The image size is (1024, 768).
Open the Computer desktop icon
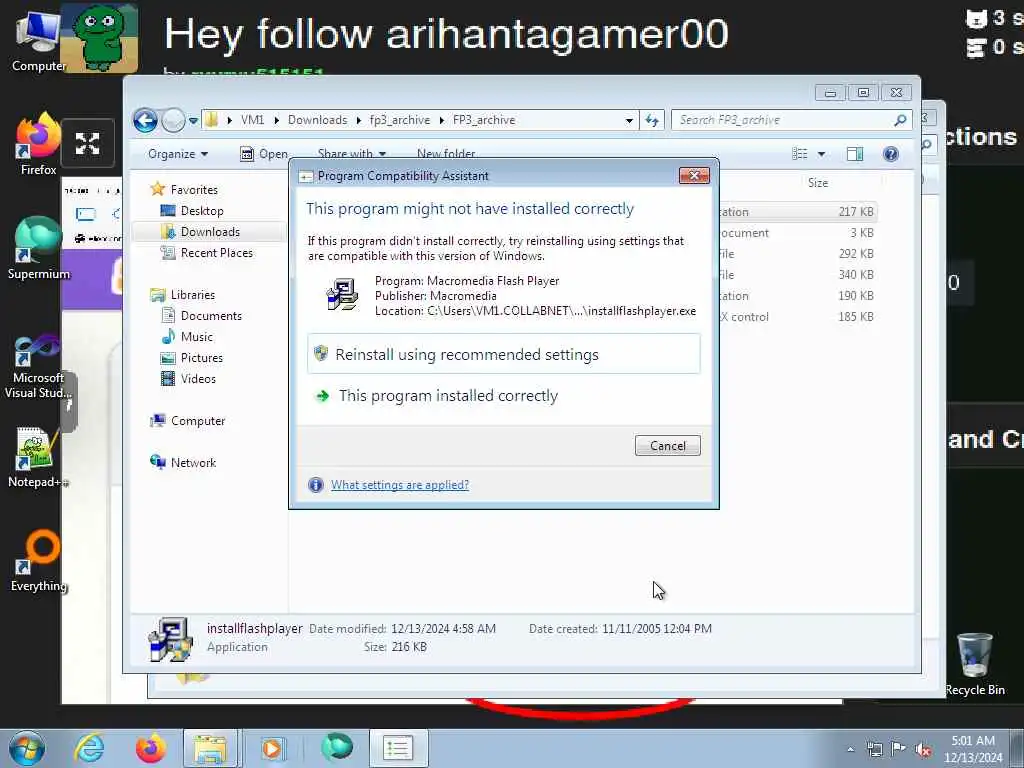pos(38,40)
